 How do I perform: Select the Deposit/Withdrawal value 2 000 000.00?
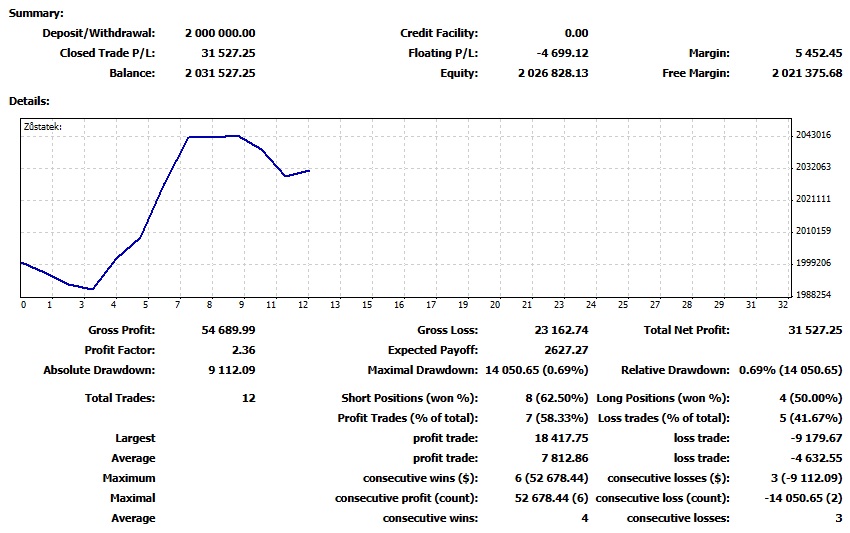coord(220,33)
